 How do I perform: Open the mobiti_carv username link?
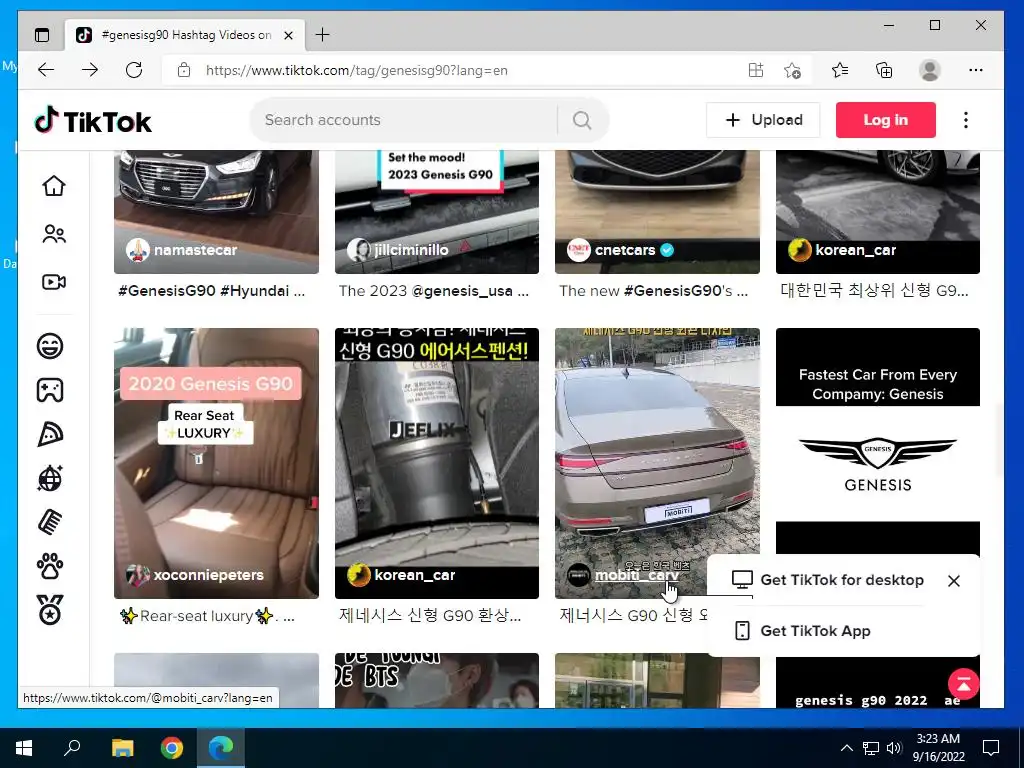tap(637, 575)
